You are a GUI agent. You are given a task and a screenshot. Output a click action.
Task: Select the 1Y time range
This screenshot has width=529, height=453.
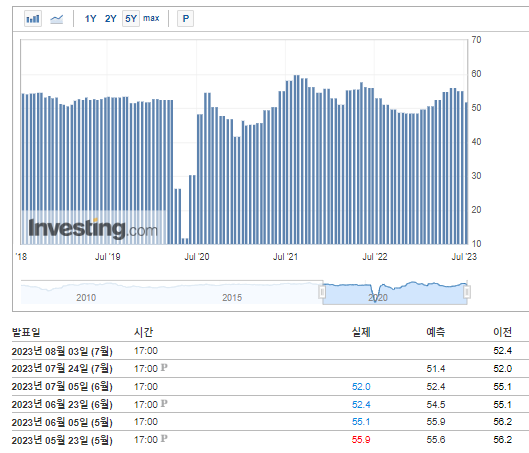click(90, 19)
